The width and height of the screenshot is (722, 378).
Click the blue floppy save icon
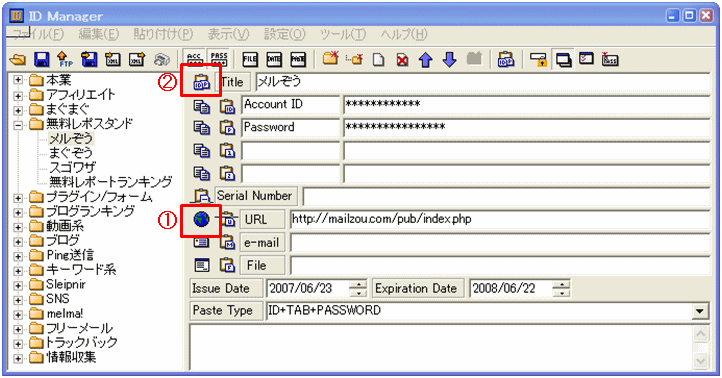41,59
